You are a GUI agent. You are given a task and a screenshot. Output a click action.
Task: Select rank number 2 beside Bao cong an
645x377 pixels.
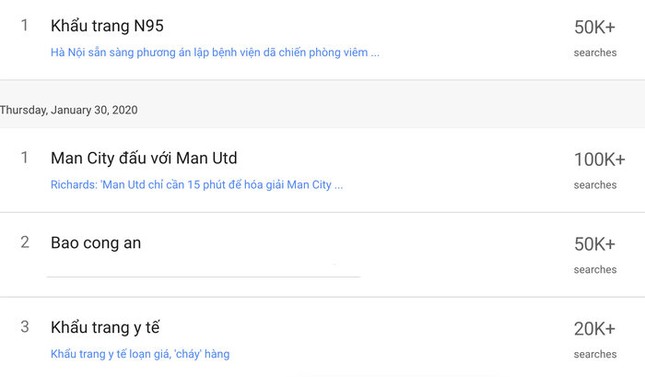pos(25,242)
